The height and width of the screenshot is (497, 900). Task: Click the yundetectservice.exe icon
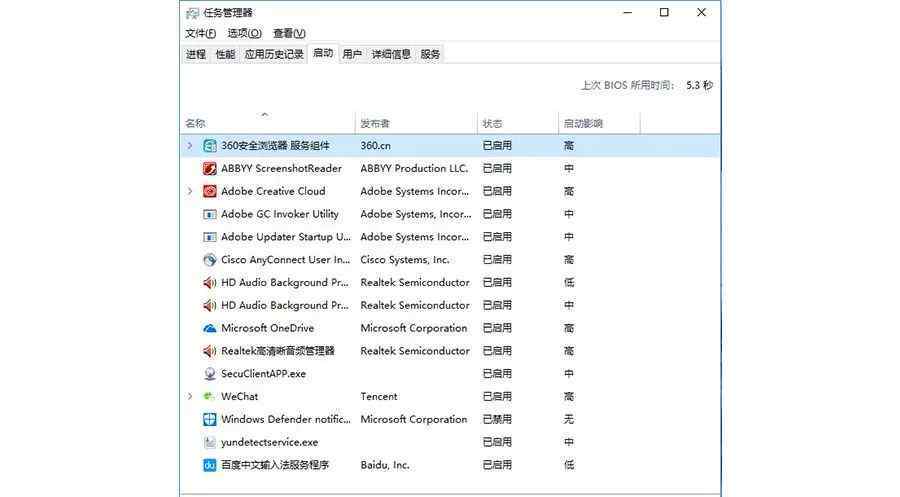[210, 442]
